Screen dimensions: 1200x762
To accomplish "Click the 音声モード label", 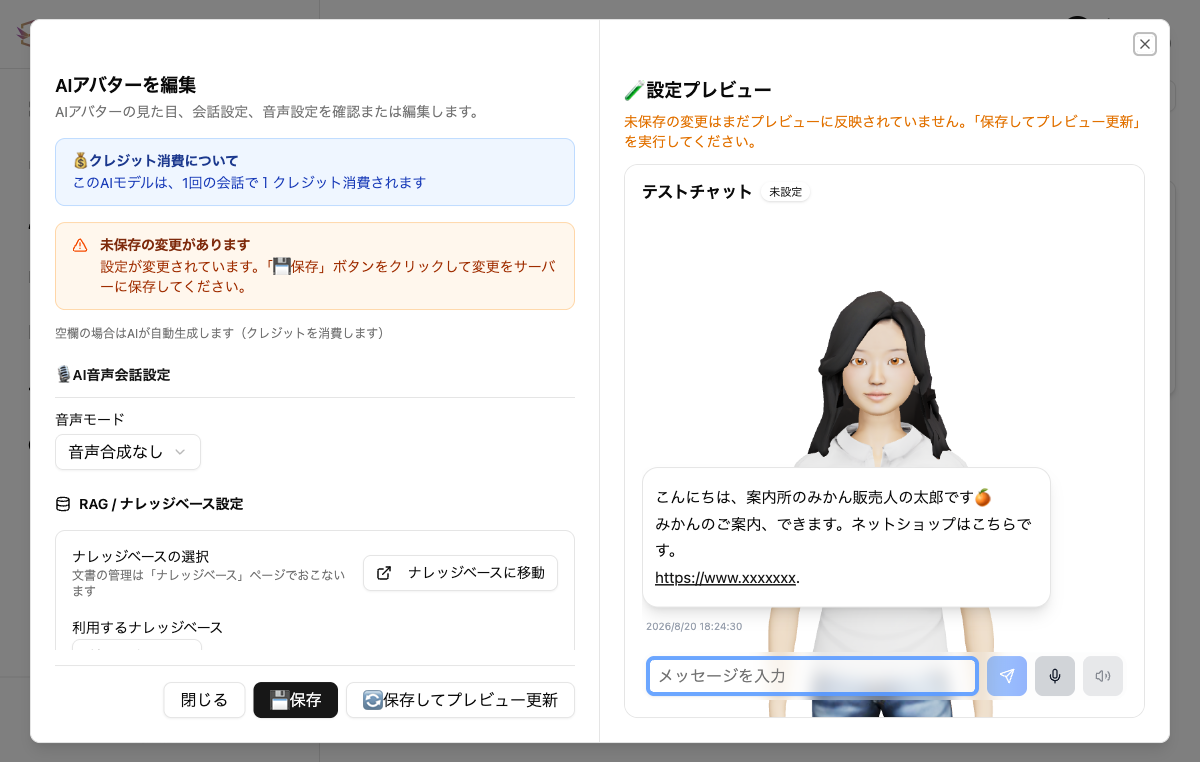I will [90, 420].
